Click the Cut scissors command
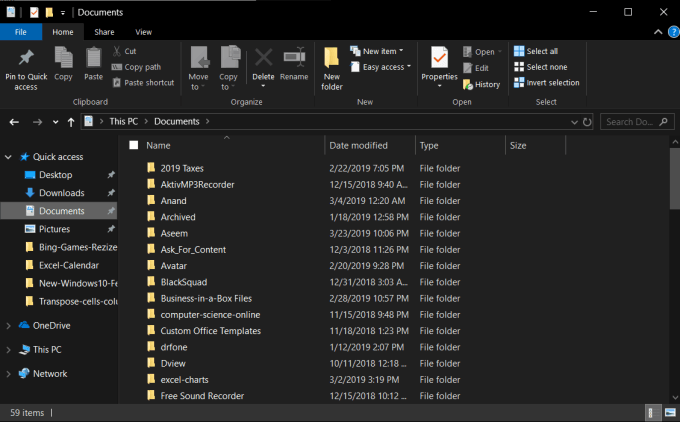 click(124, 51)
